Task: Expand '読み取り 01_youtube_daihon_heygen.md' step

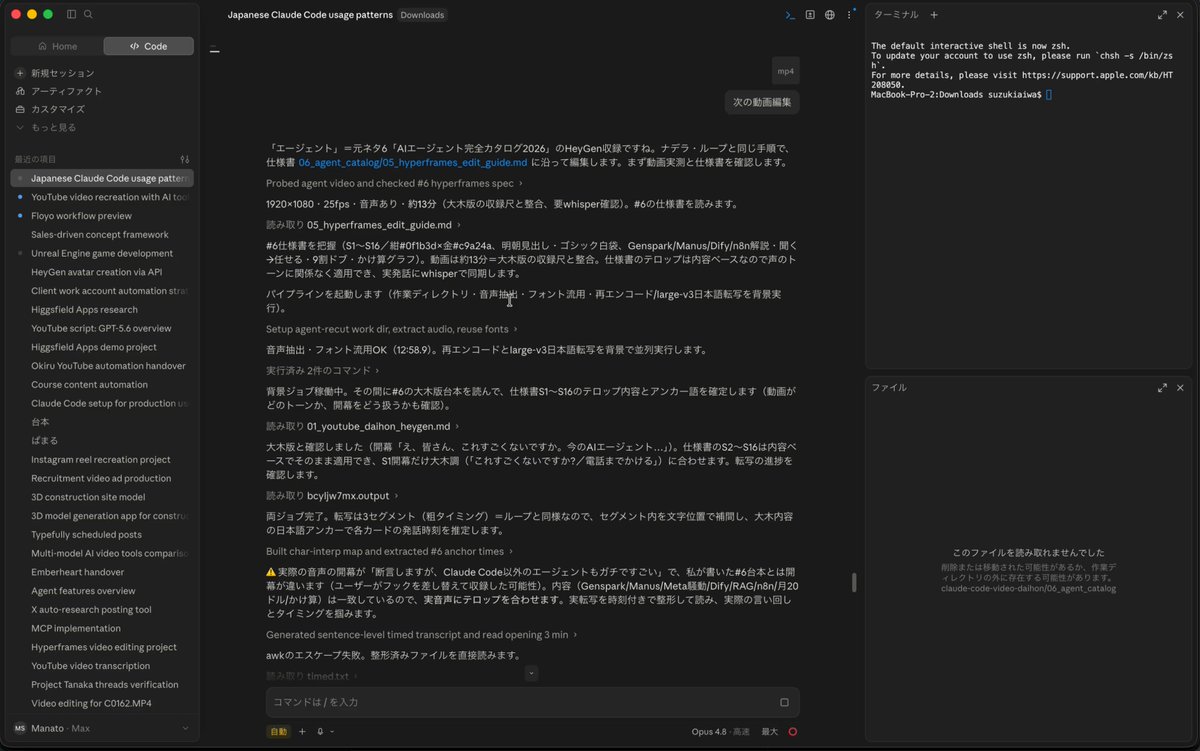Action: (363, 426)
